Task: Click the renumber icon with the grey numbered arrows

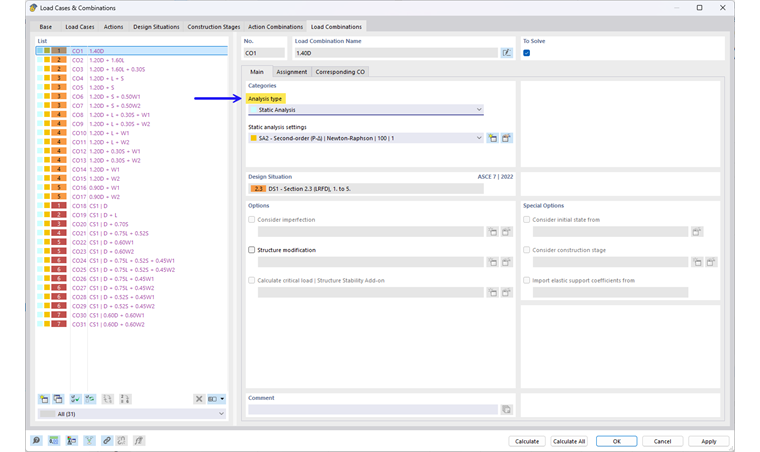Action: (108, 399)
